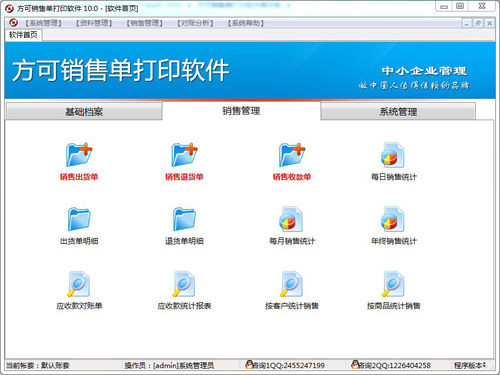The width and height of the screenshot is (500, 375).
Task: Switch to the 销售管理 panel tab
Action: tap(241, 111)
